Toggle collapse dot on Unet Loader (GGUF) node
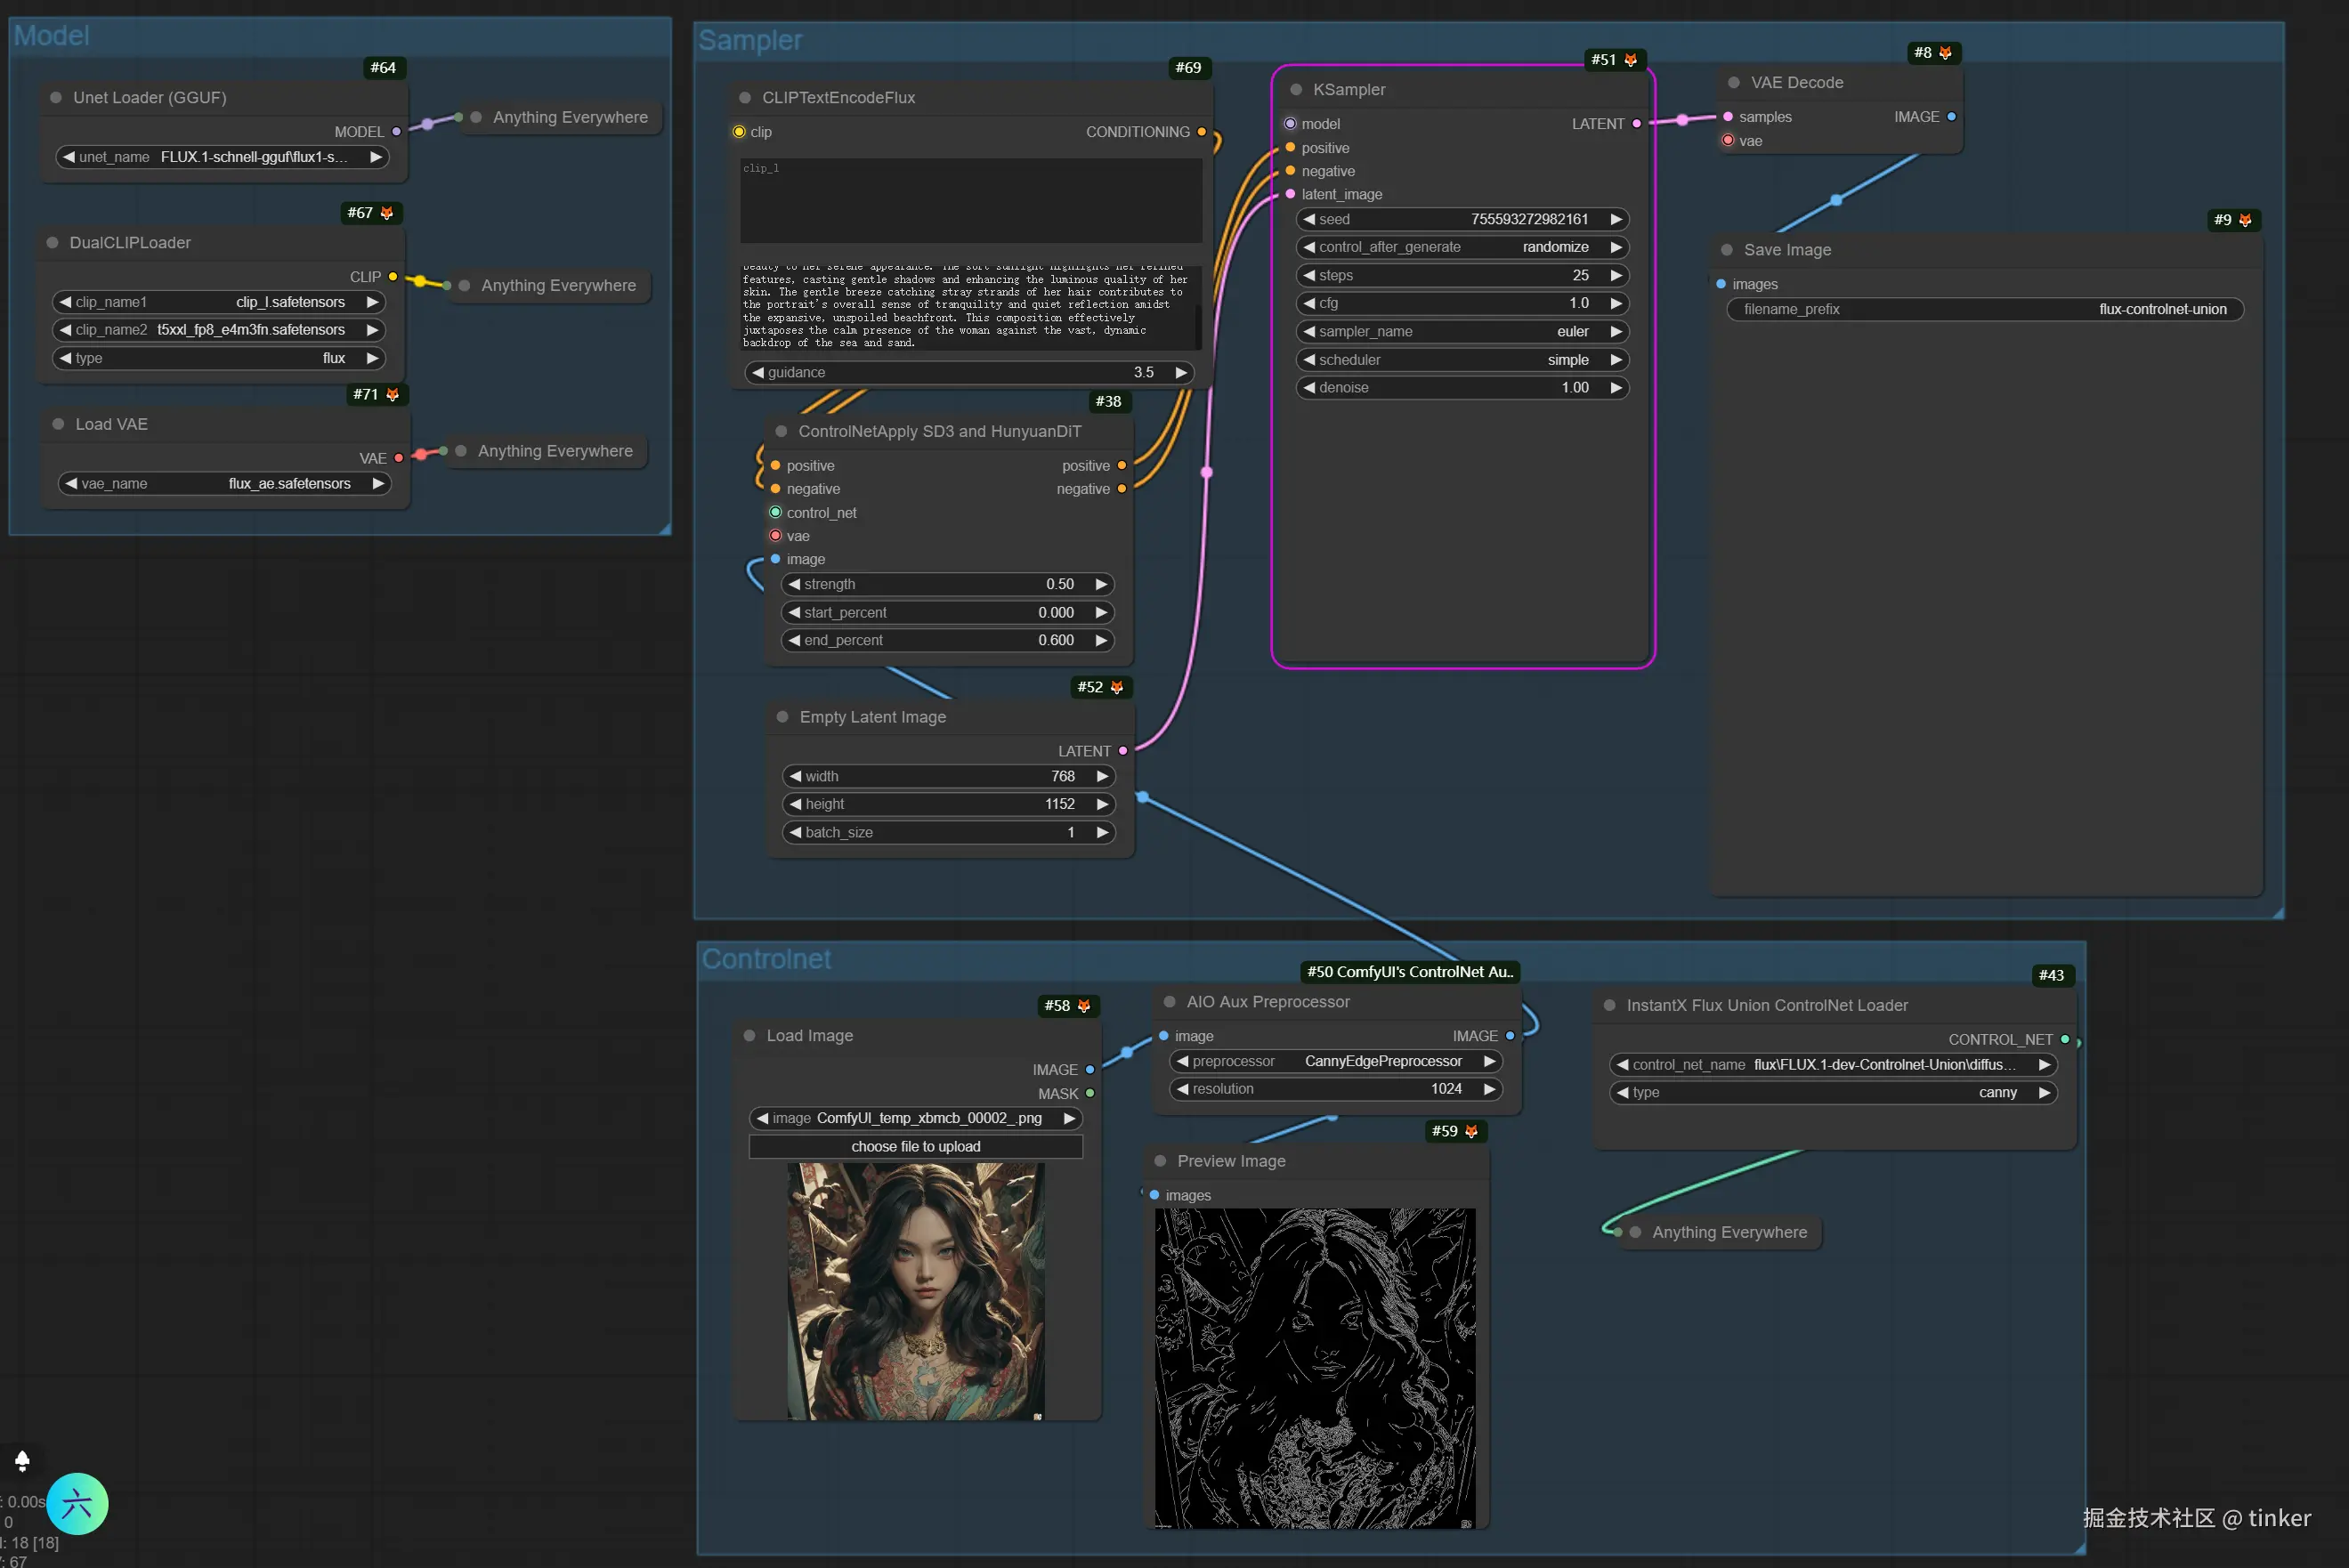The image size is (2349, 1568). 56,98
